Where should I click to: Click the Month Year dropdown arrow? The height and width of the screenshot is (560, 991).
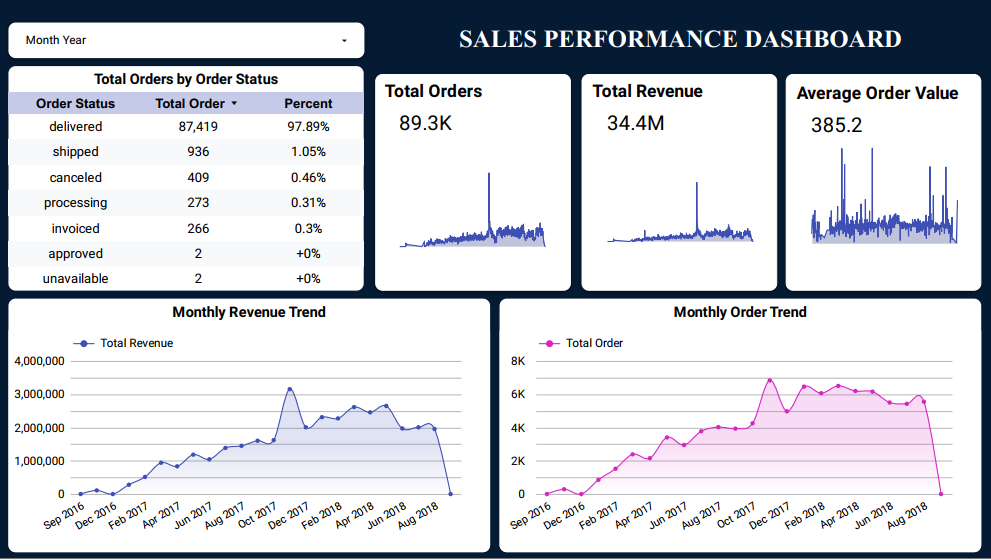(345, 41)
